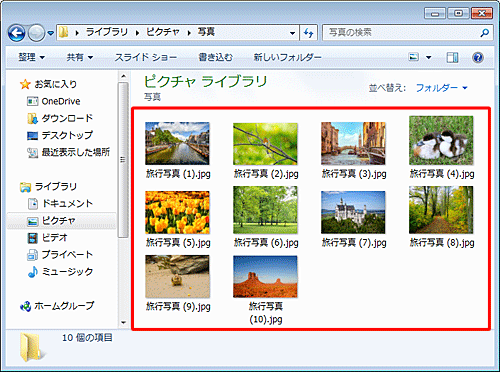Open the 整理 menu

(31, 57)
